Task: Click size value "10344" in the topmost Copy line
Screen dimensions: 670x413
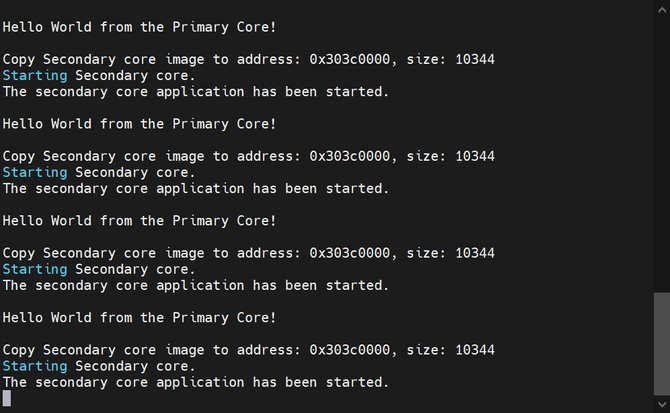Action: pyautogui.click(x=474, y=59)
